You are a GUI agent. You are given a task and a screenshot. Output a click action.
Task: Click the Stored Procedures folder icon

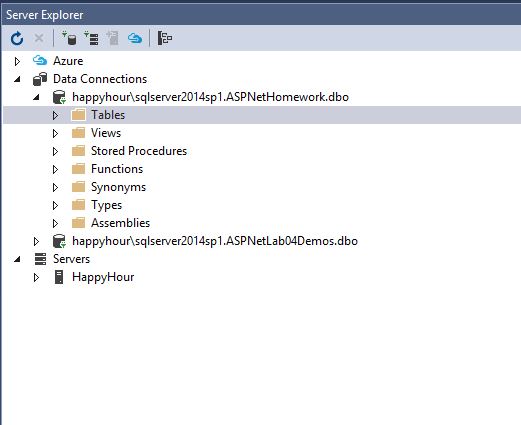point(78,151)
